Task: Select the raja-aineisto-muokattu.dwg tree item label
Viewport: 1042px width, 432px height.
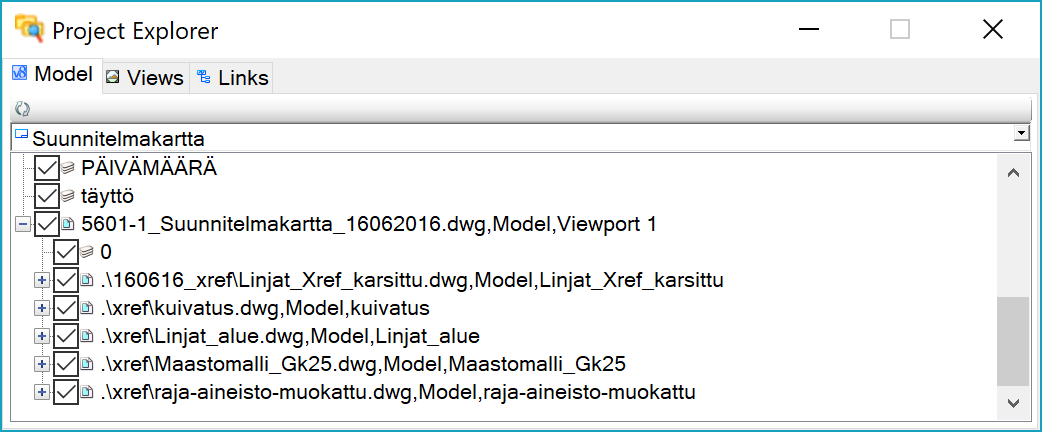Action: (398, 392)
